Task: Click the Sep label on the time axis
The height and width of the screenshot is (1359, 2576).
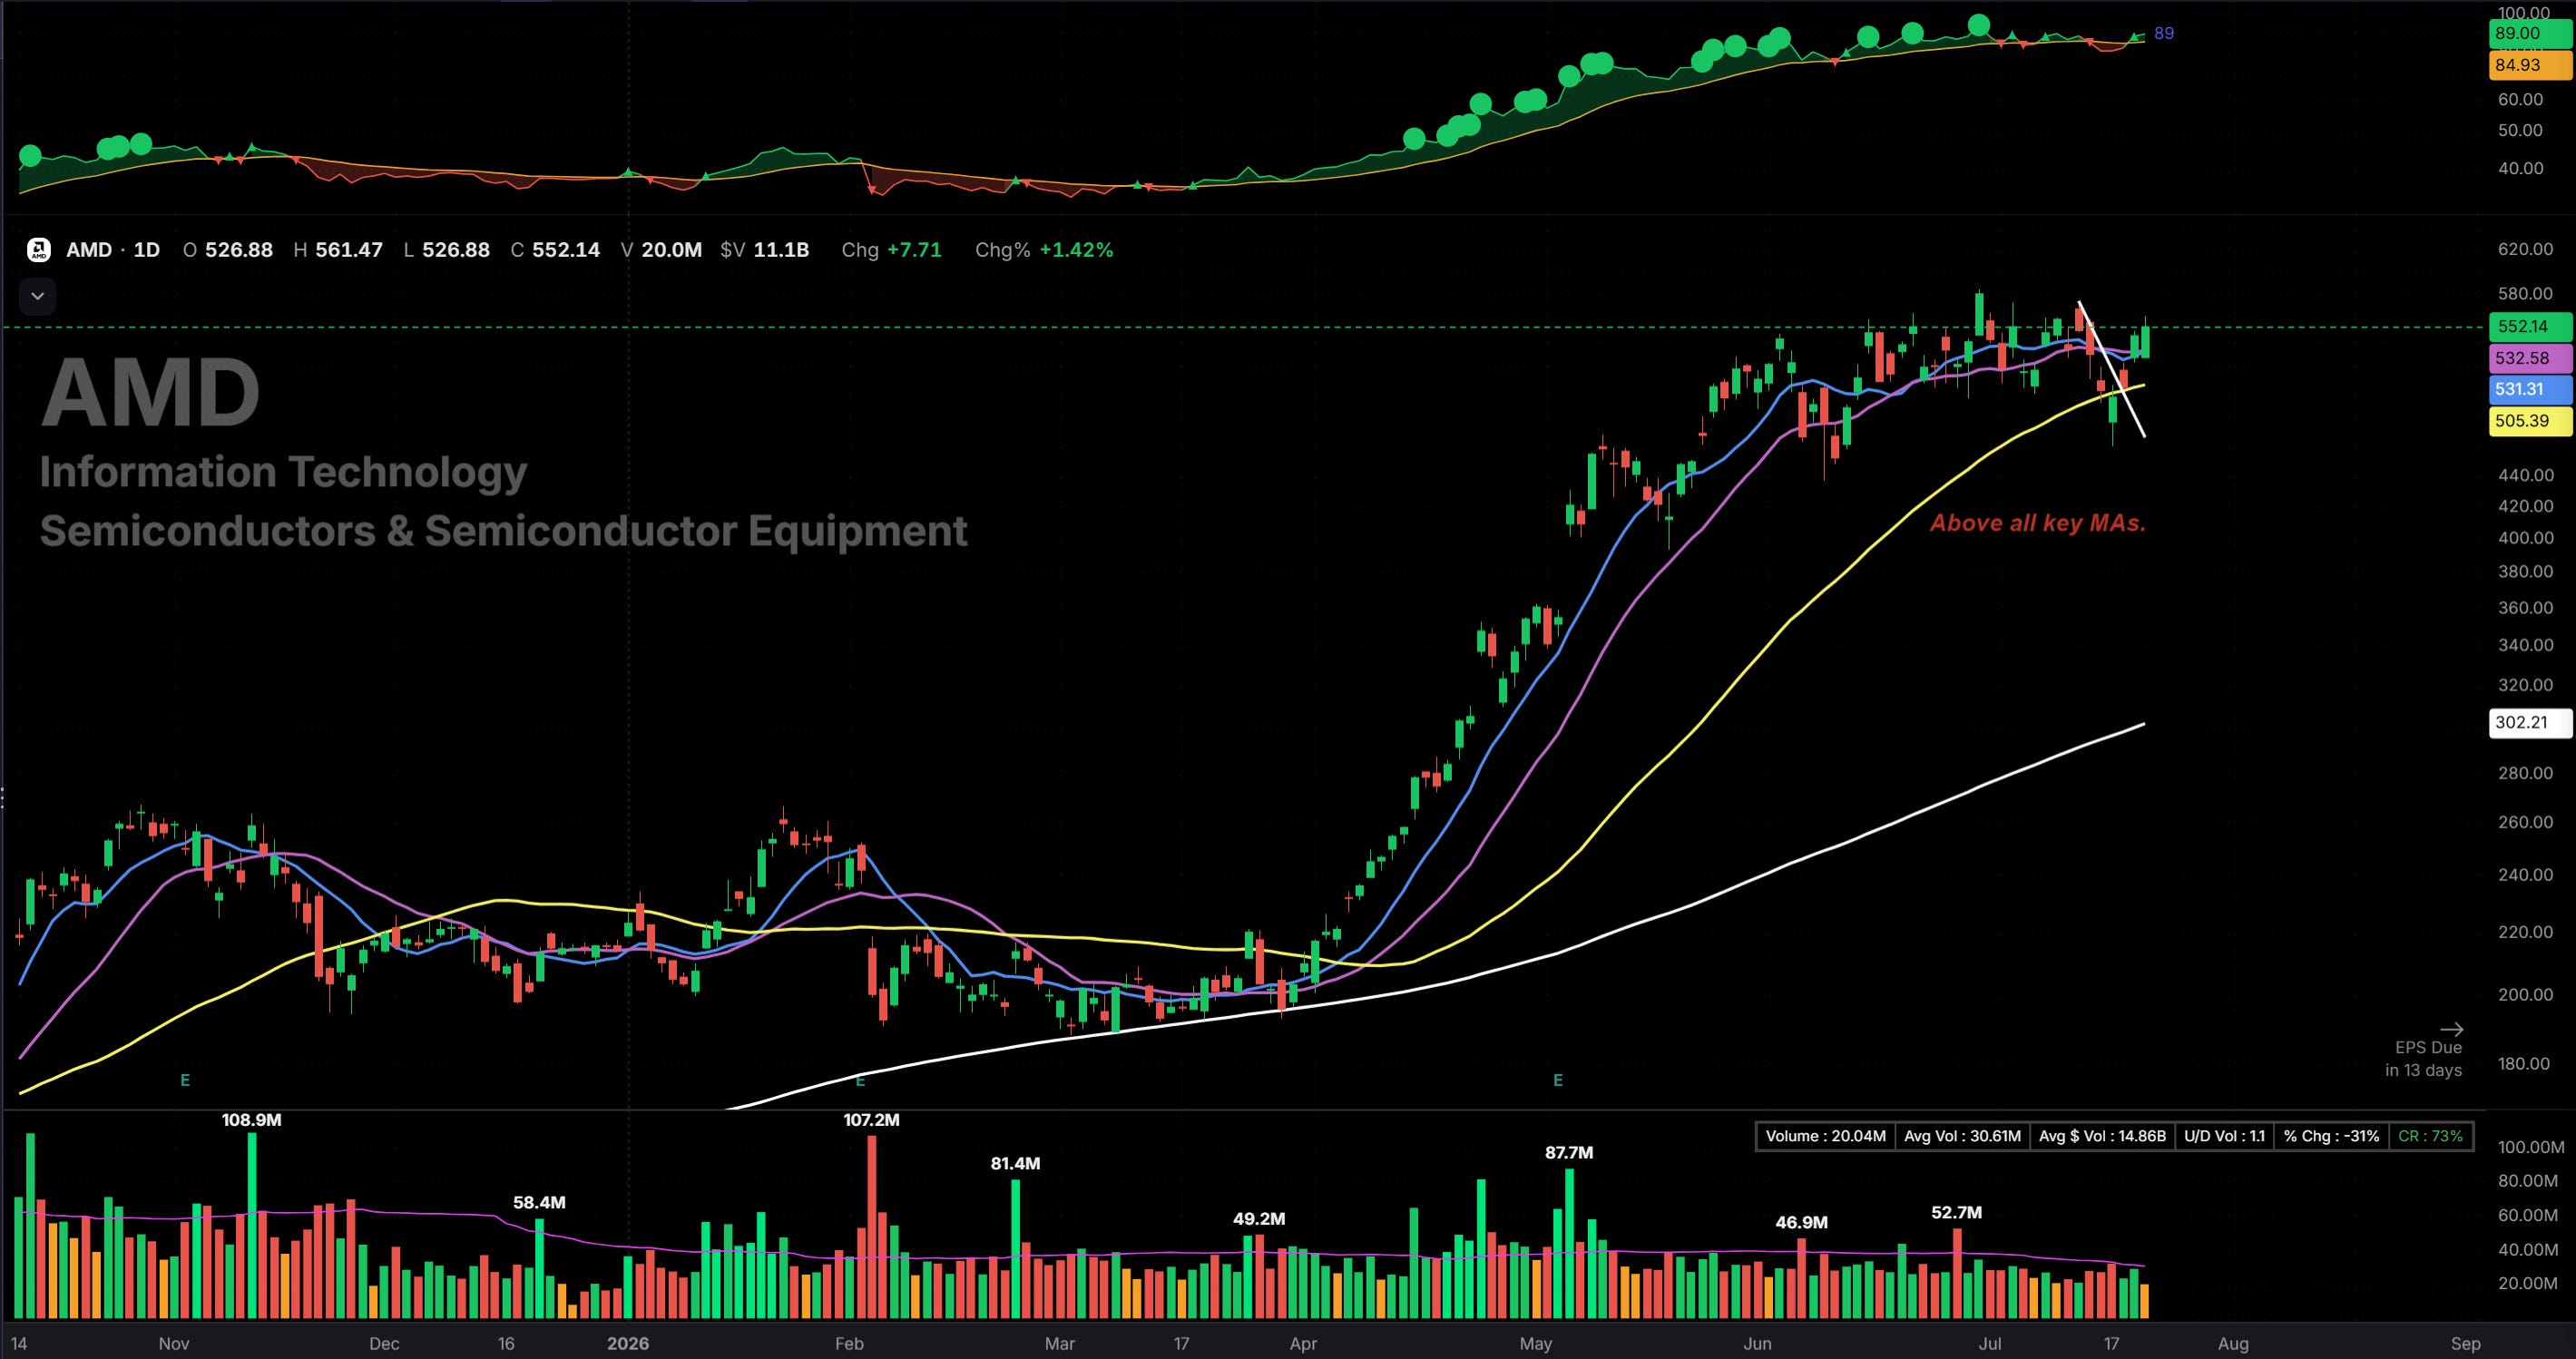Action: coord(2466,1343)
